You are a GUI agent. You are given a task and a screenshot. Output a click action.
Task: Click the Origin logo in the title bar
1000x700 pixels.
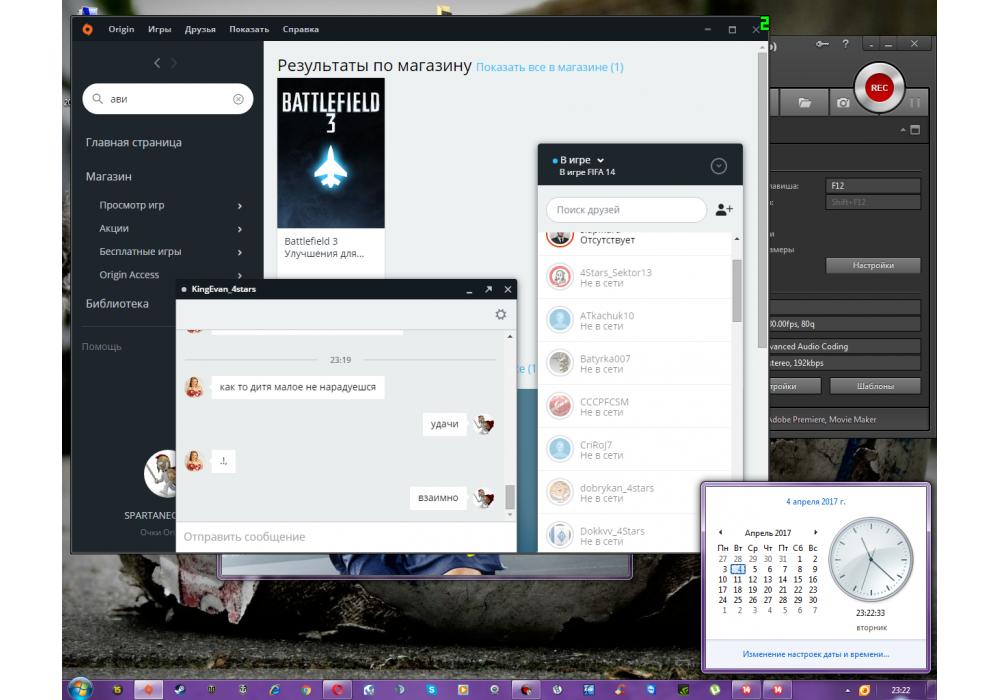tap(87, 29)
